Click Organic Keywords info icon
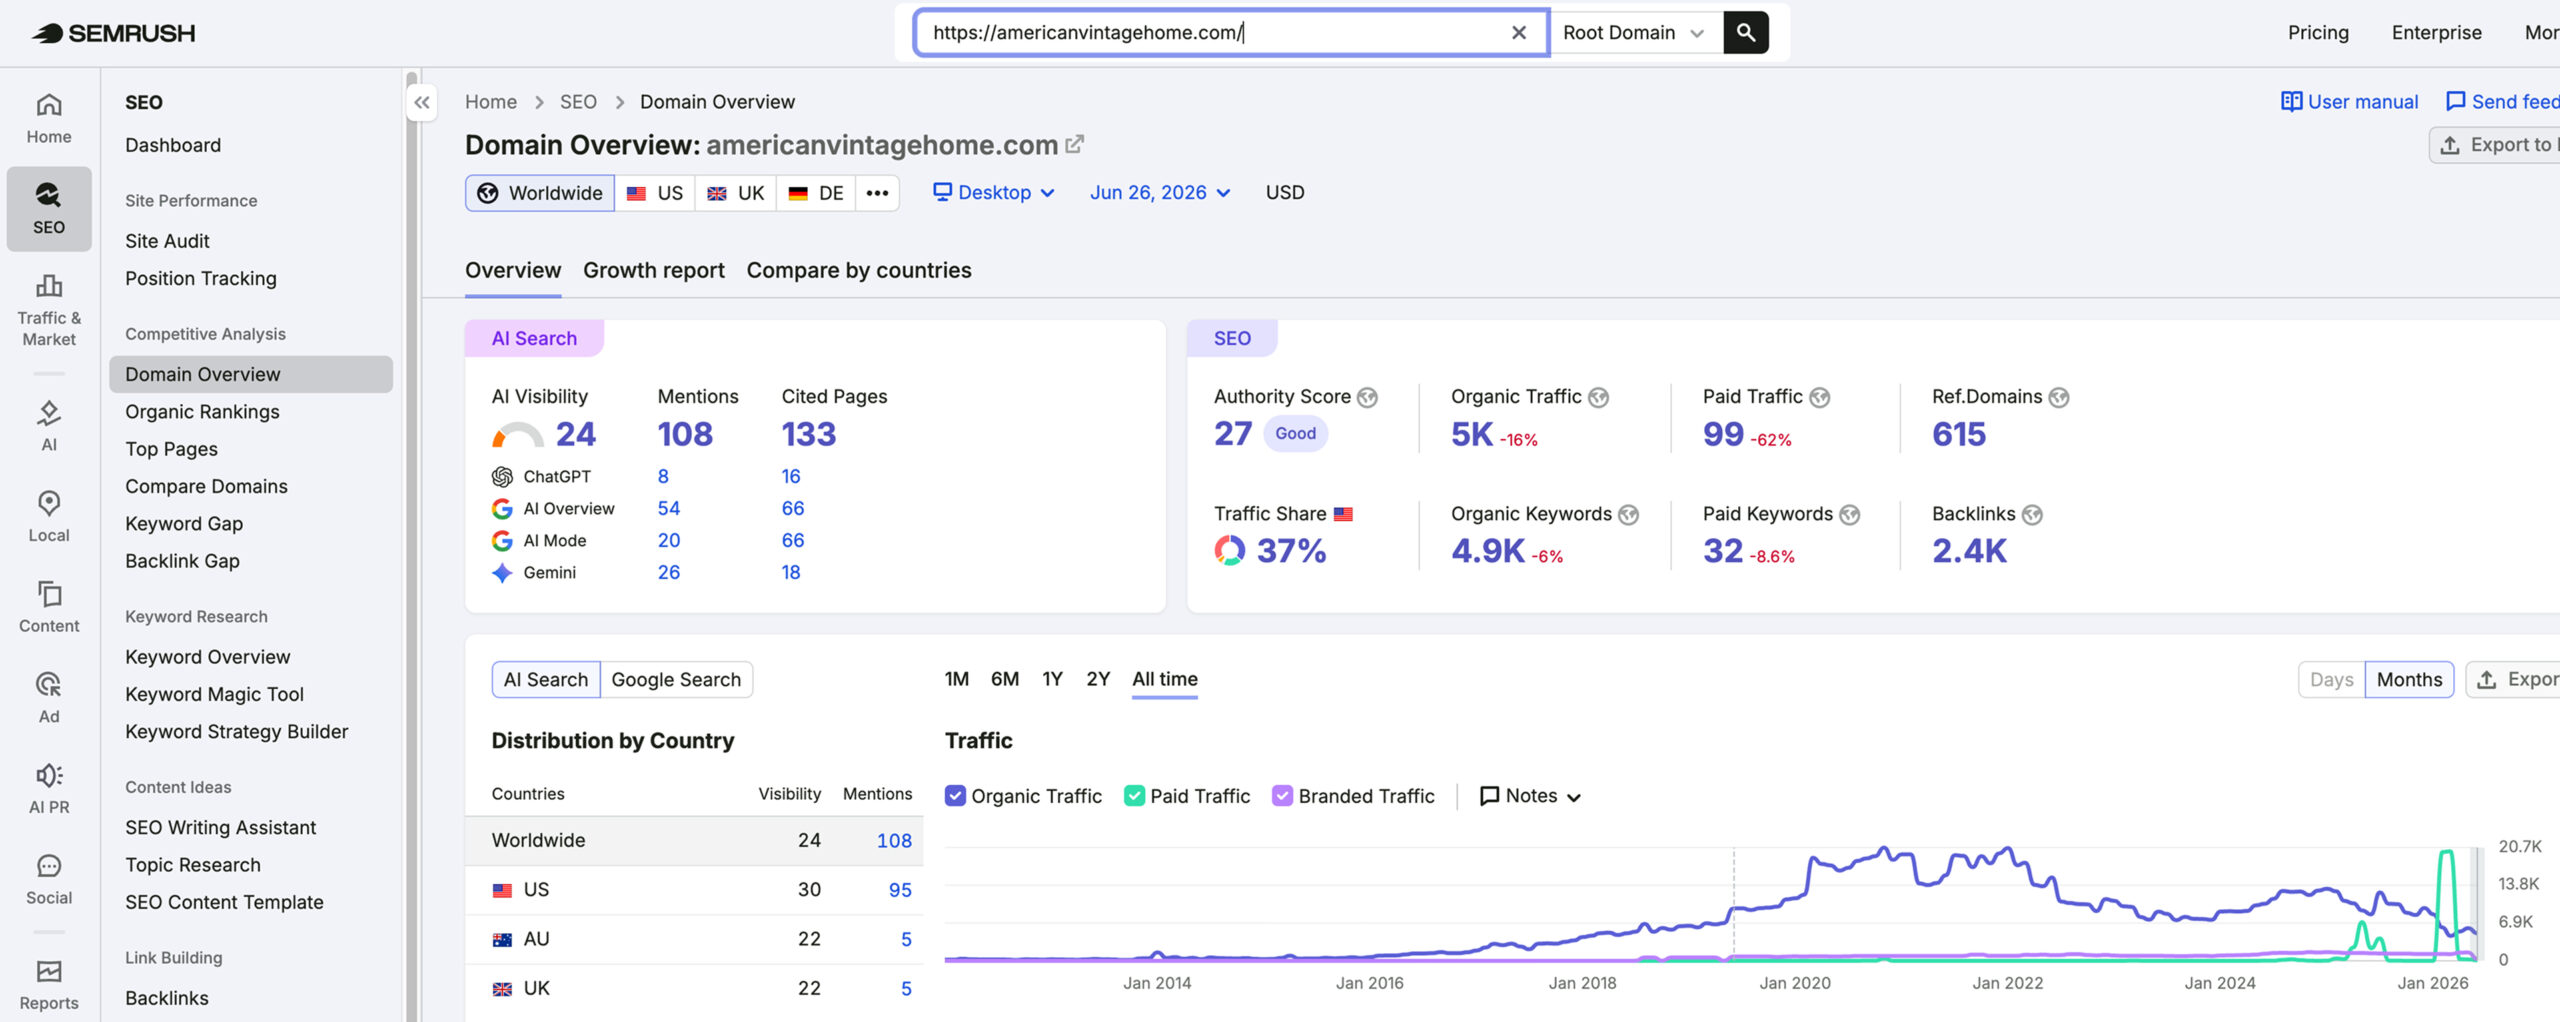The image size is (2560, 1022). tap(1629, 514)
